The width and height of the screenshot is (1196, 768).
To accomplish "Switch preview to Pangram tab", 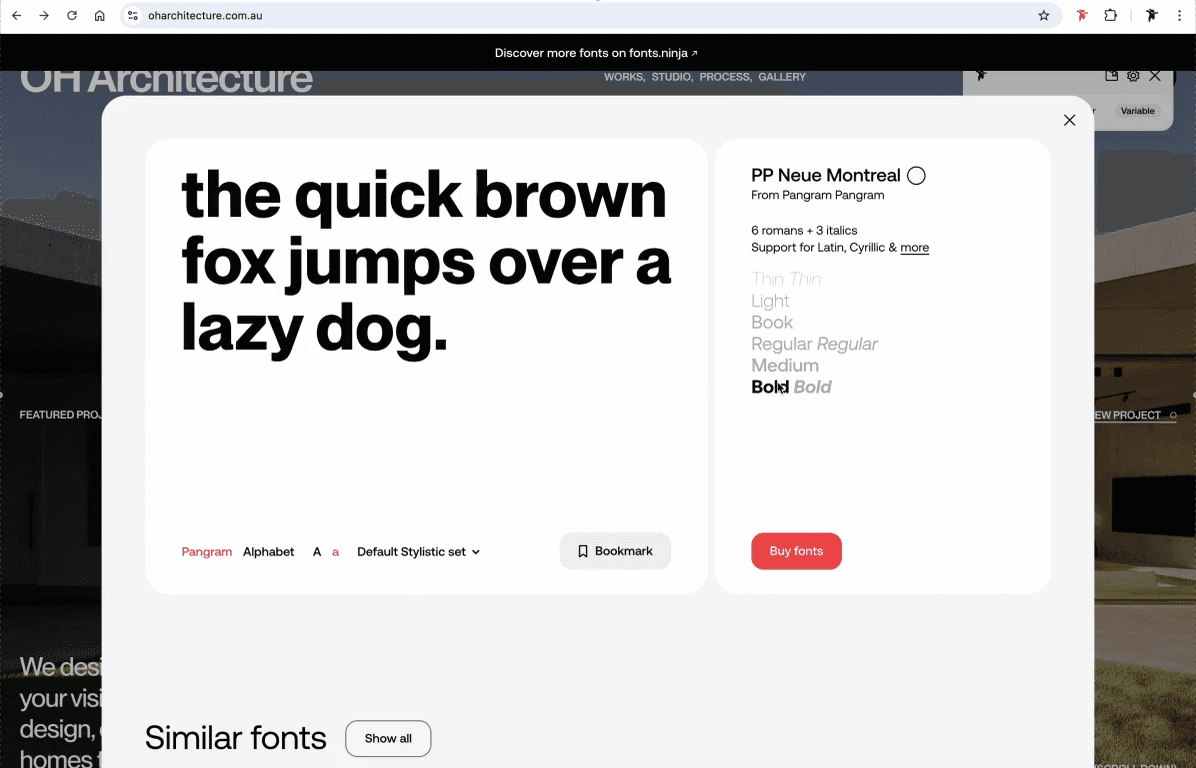I will (207, 551).
